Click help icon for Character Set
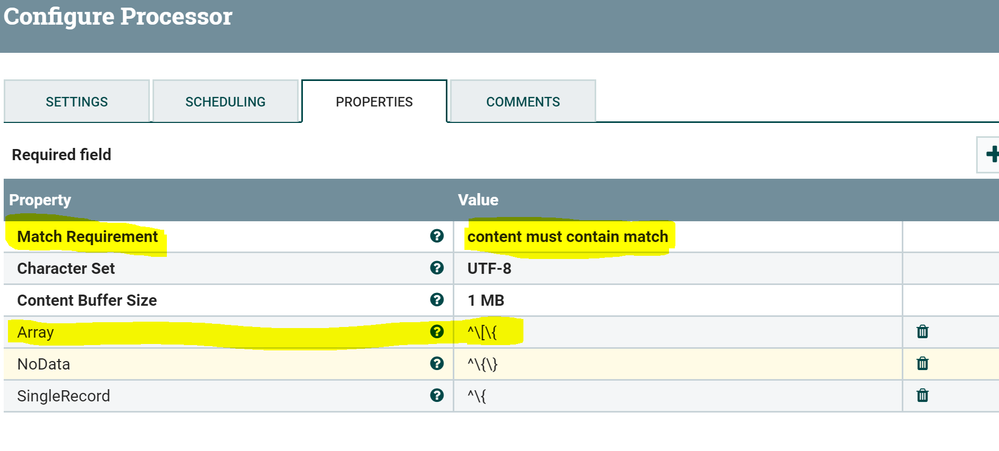The height and width of the screenshot is (451, 999). pyautogui.click(x=436, y=268)
